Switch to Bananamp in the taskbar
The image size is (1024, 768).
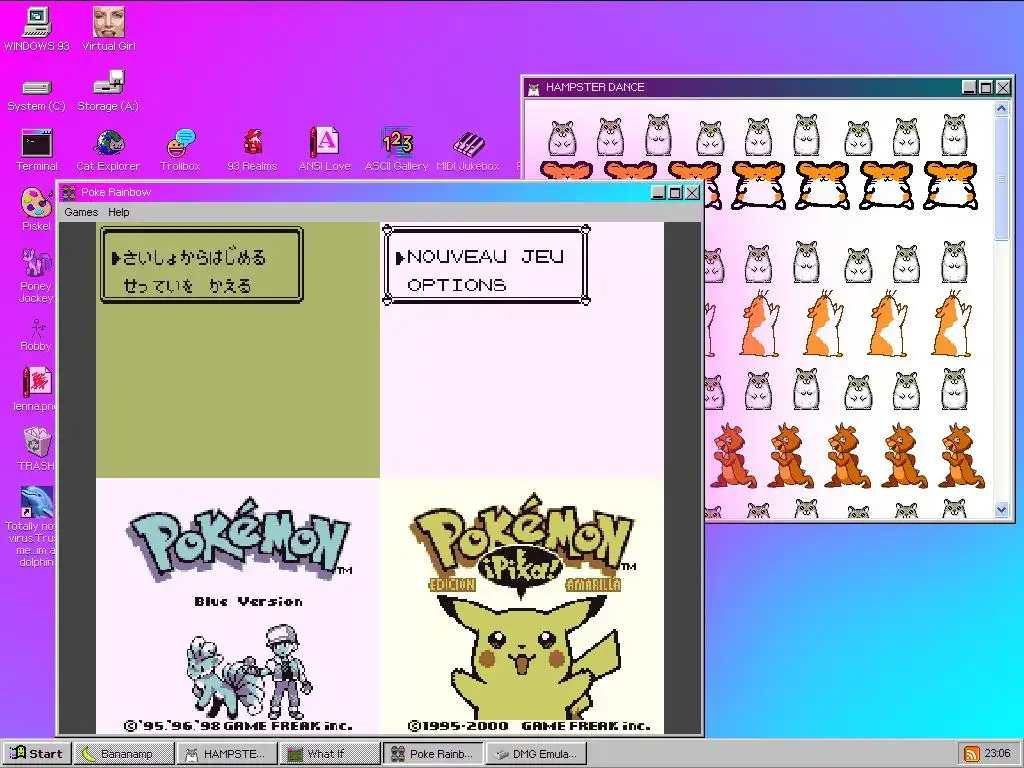pos(124,753)
